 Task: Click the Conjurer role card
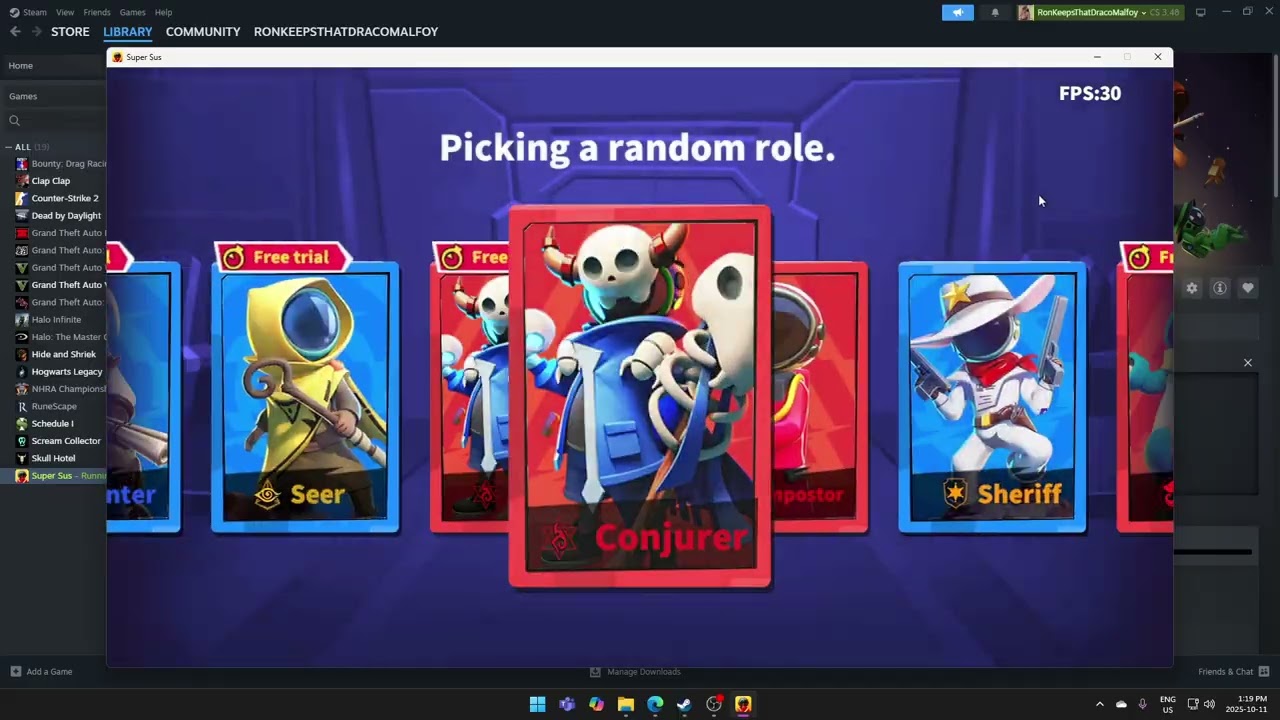[x=640, y=396]
